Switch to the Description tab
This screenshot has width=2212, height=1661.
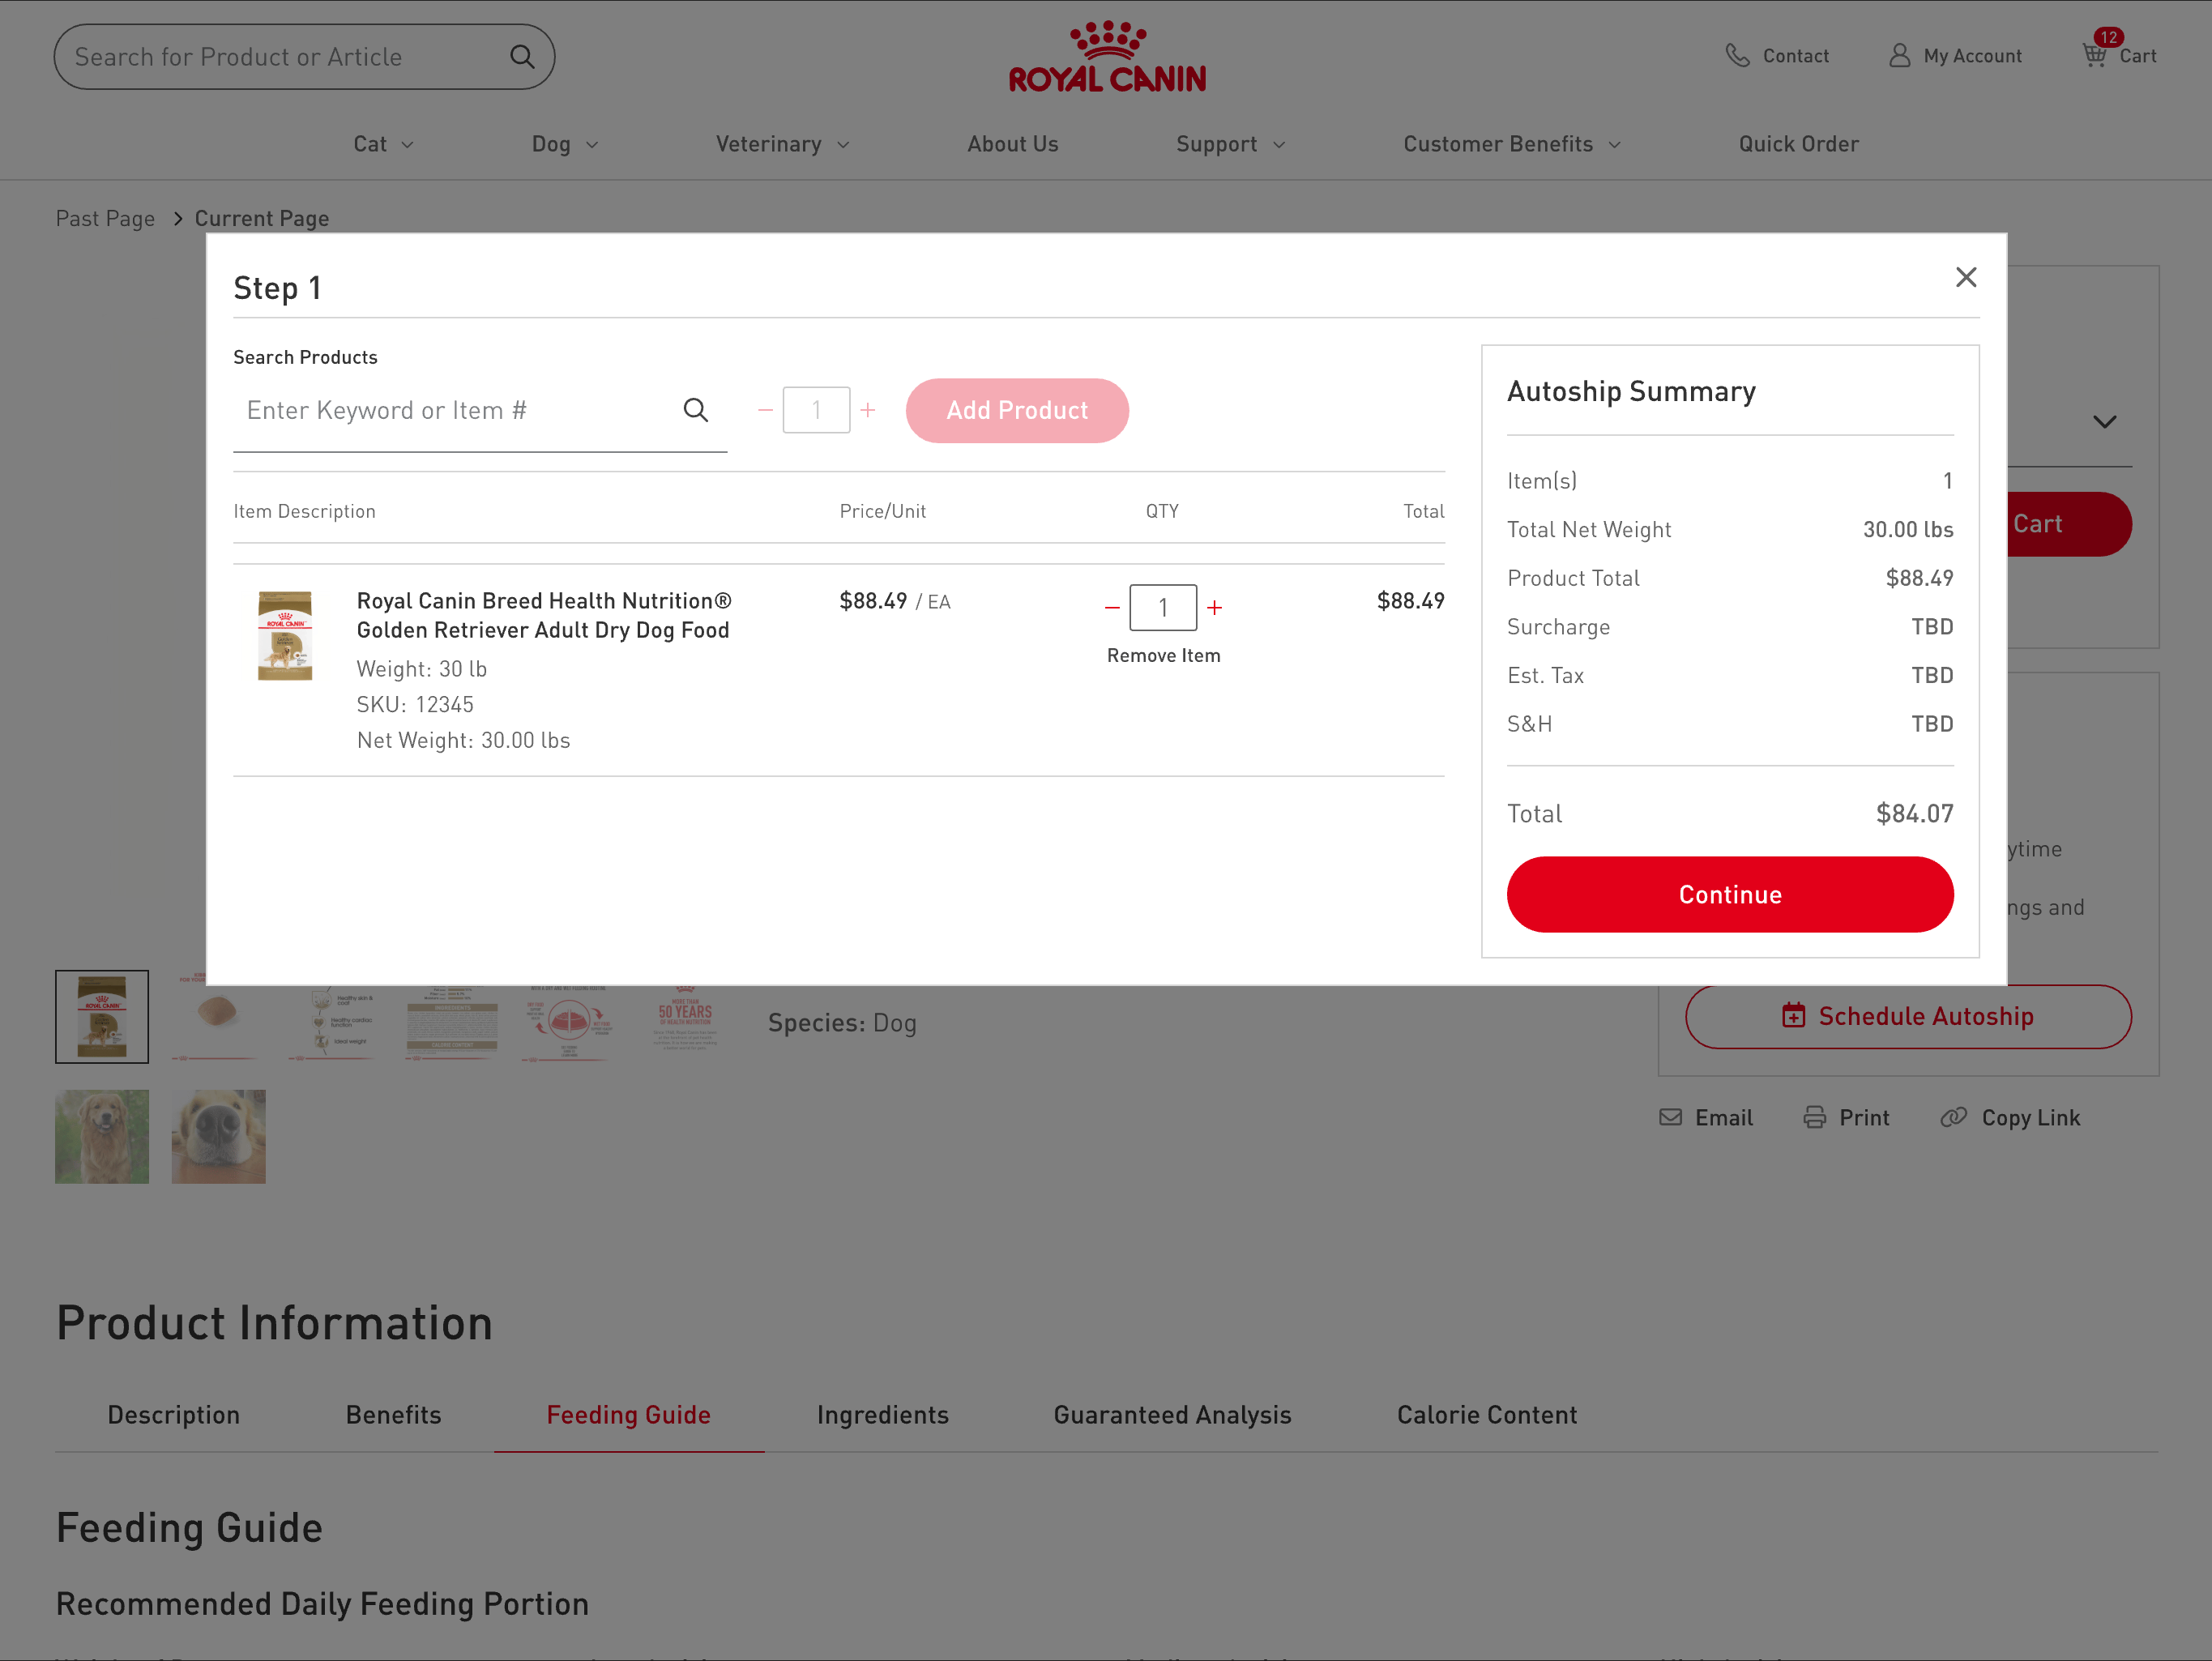coord(174,1414)
